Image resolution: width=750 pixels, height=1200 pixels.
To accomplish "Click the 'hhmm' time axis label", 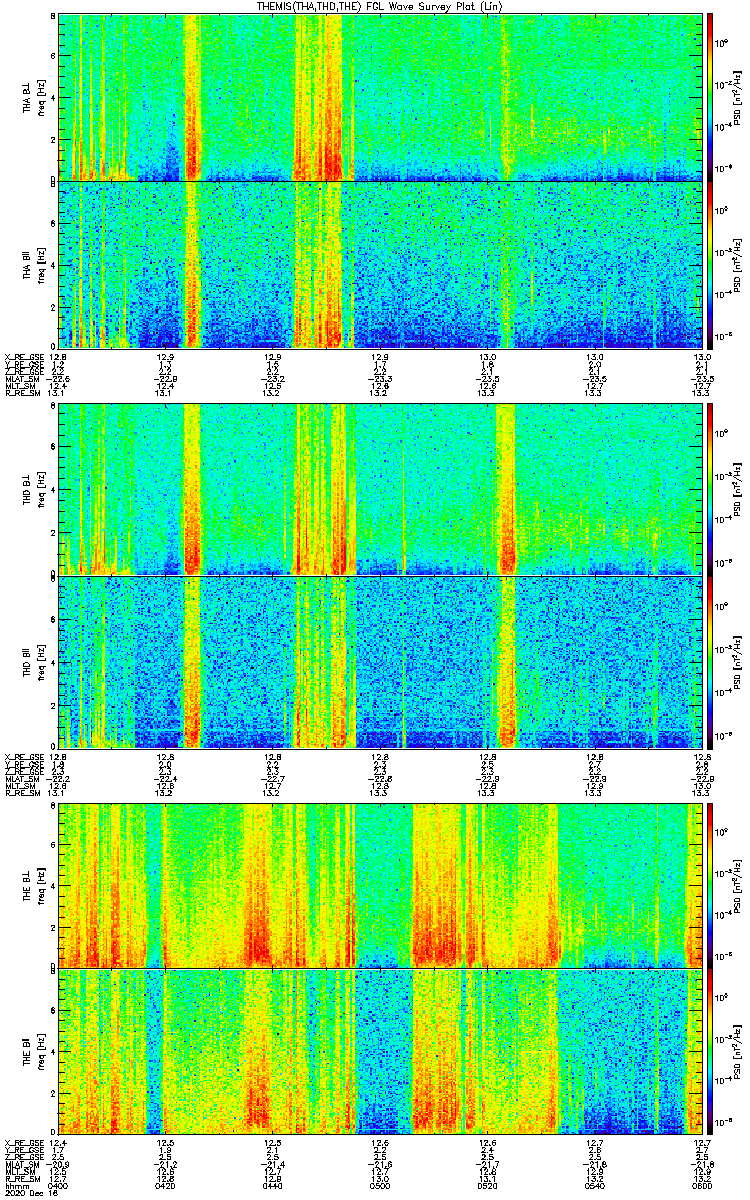I will pos(18,1185).
